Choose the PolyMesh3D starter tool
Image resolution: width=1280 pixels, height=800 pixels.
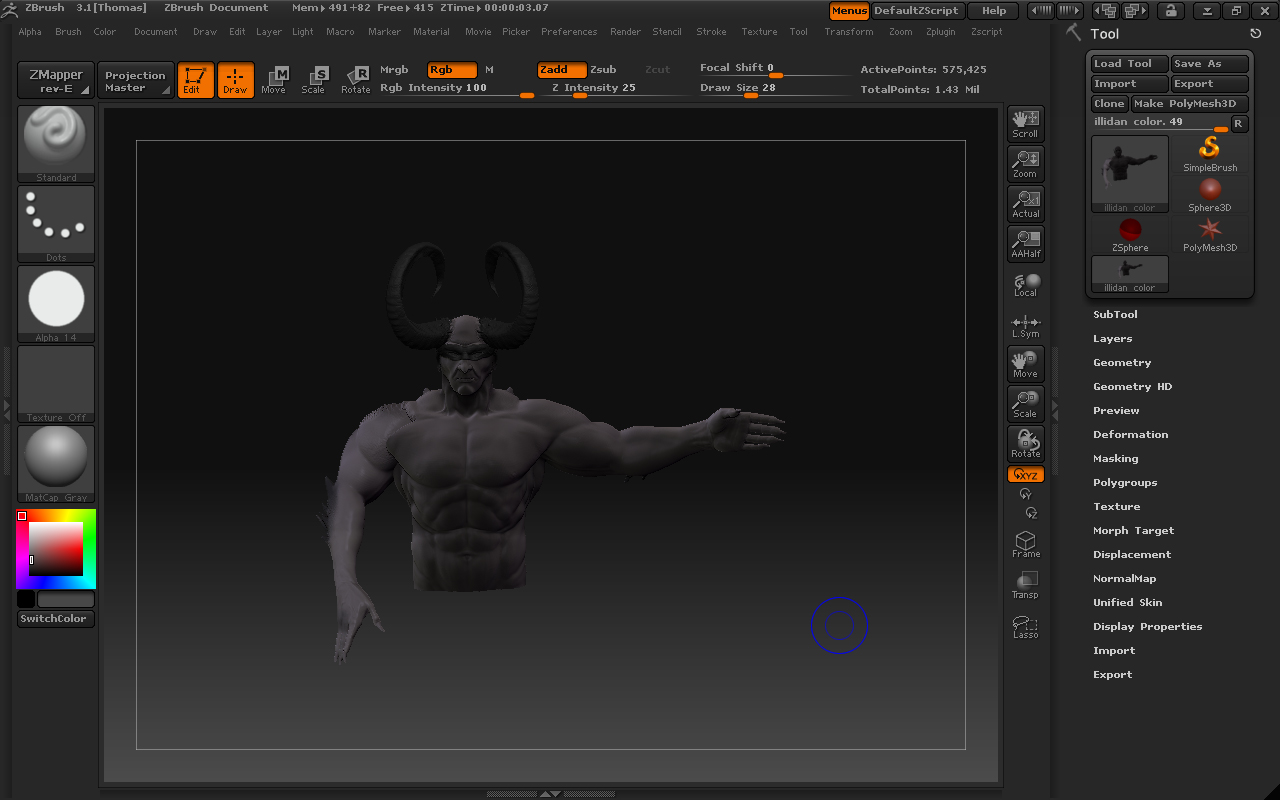pos(1210,232)
